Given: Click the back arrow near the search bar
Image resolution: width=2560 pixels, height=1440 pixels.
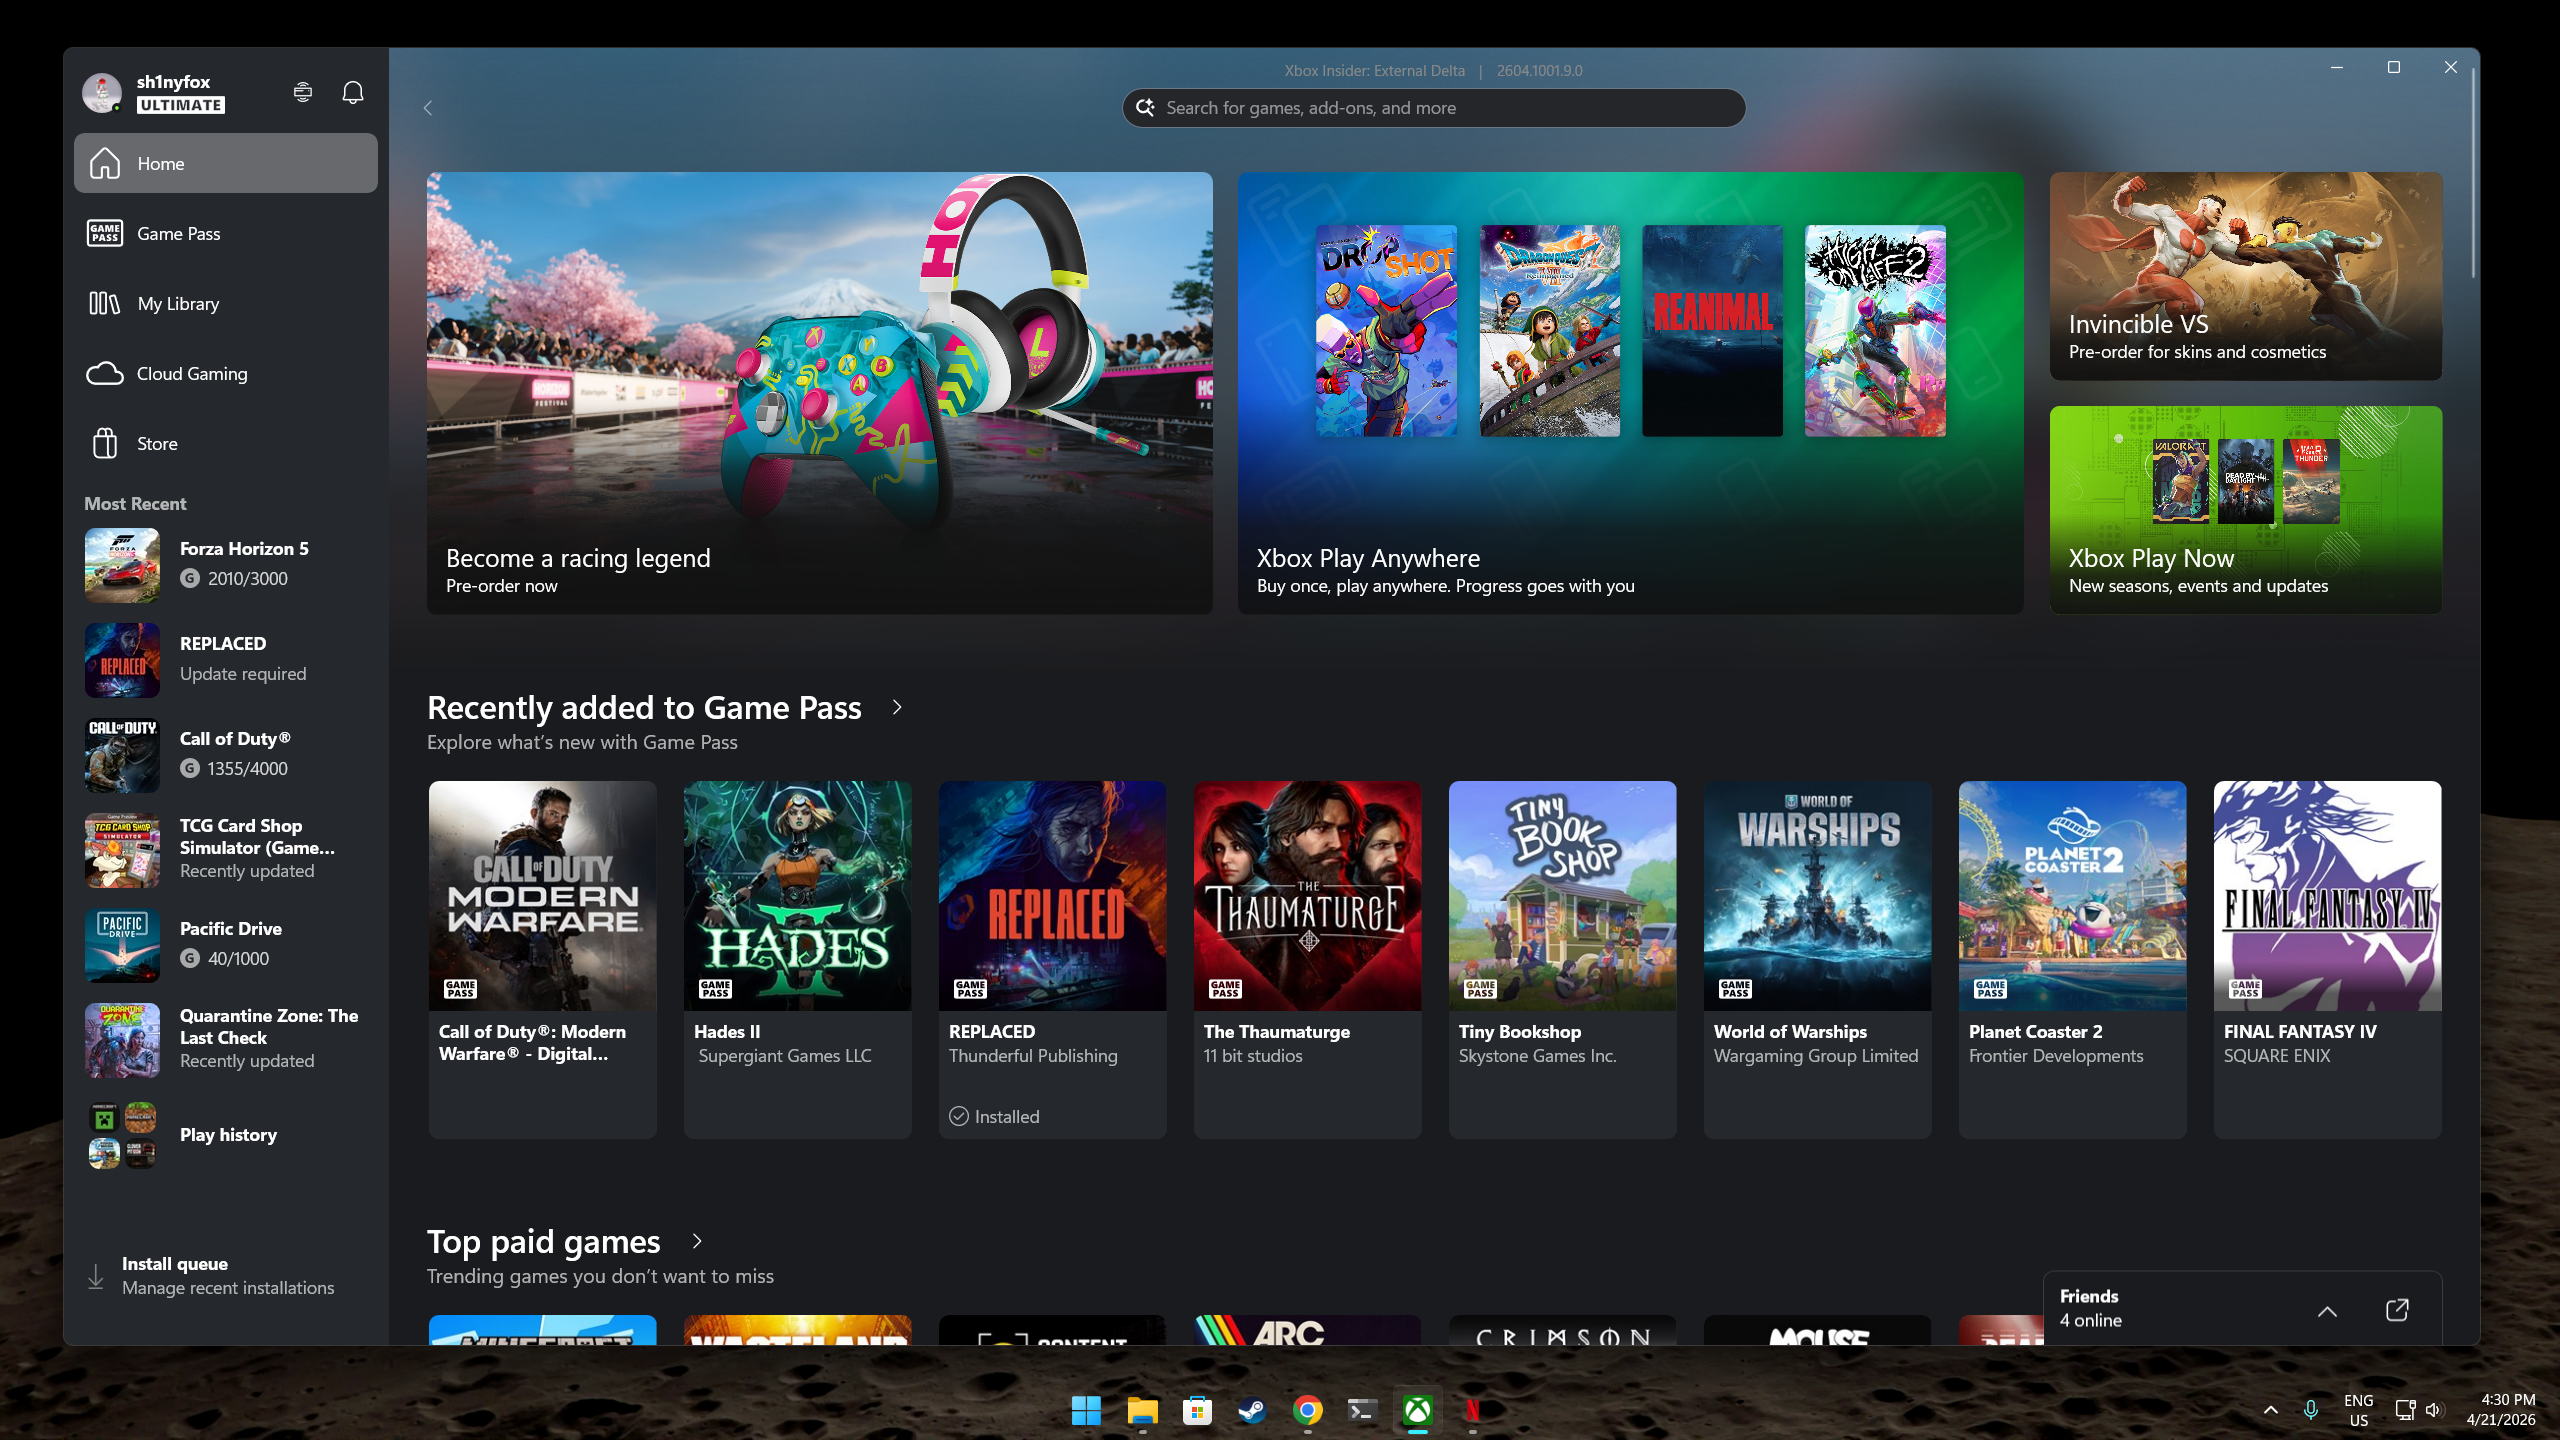Looking at the screenshot, I should [x=427, y=107].
